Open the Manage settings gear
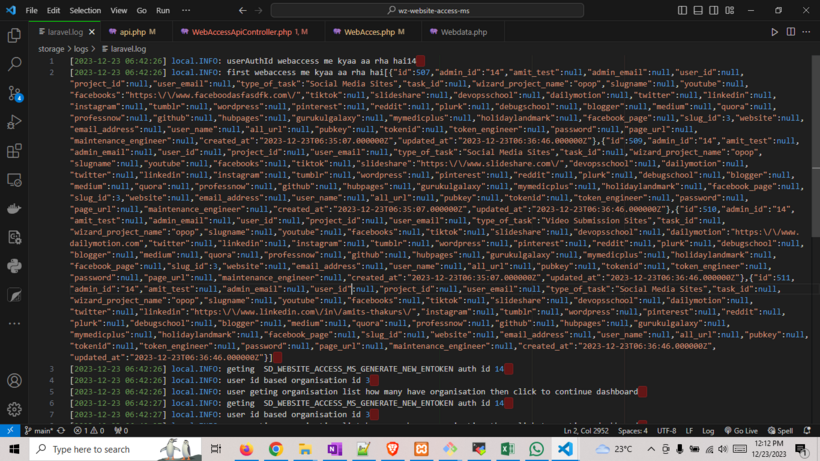 (x=14, y=409)
